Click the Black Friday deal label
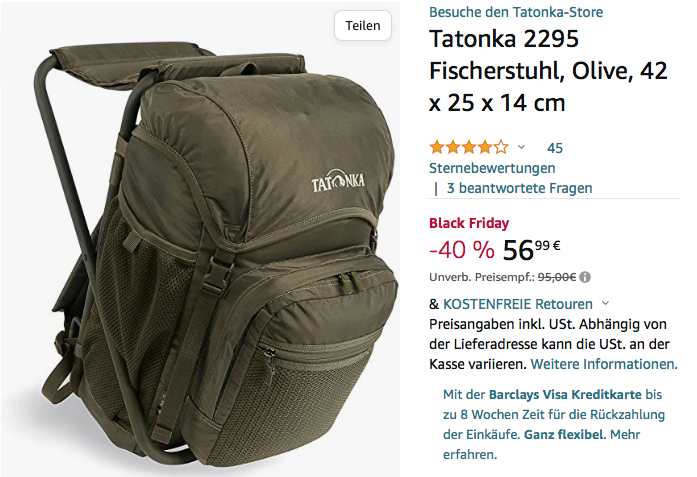Screen dimensions: 697x477 coord(469,223)
